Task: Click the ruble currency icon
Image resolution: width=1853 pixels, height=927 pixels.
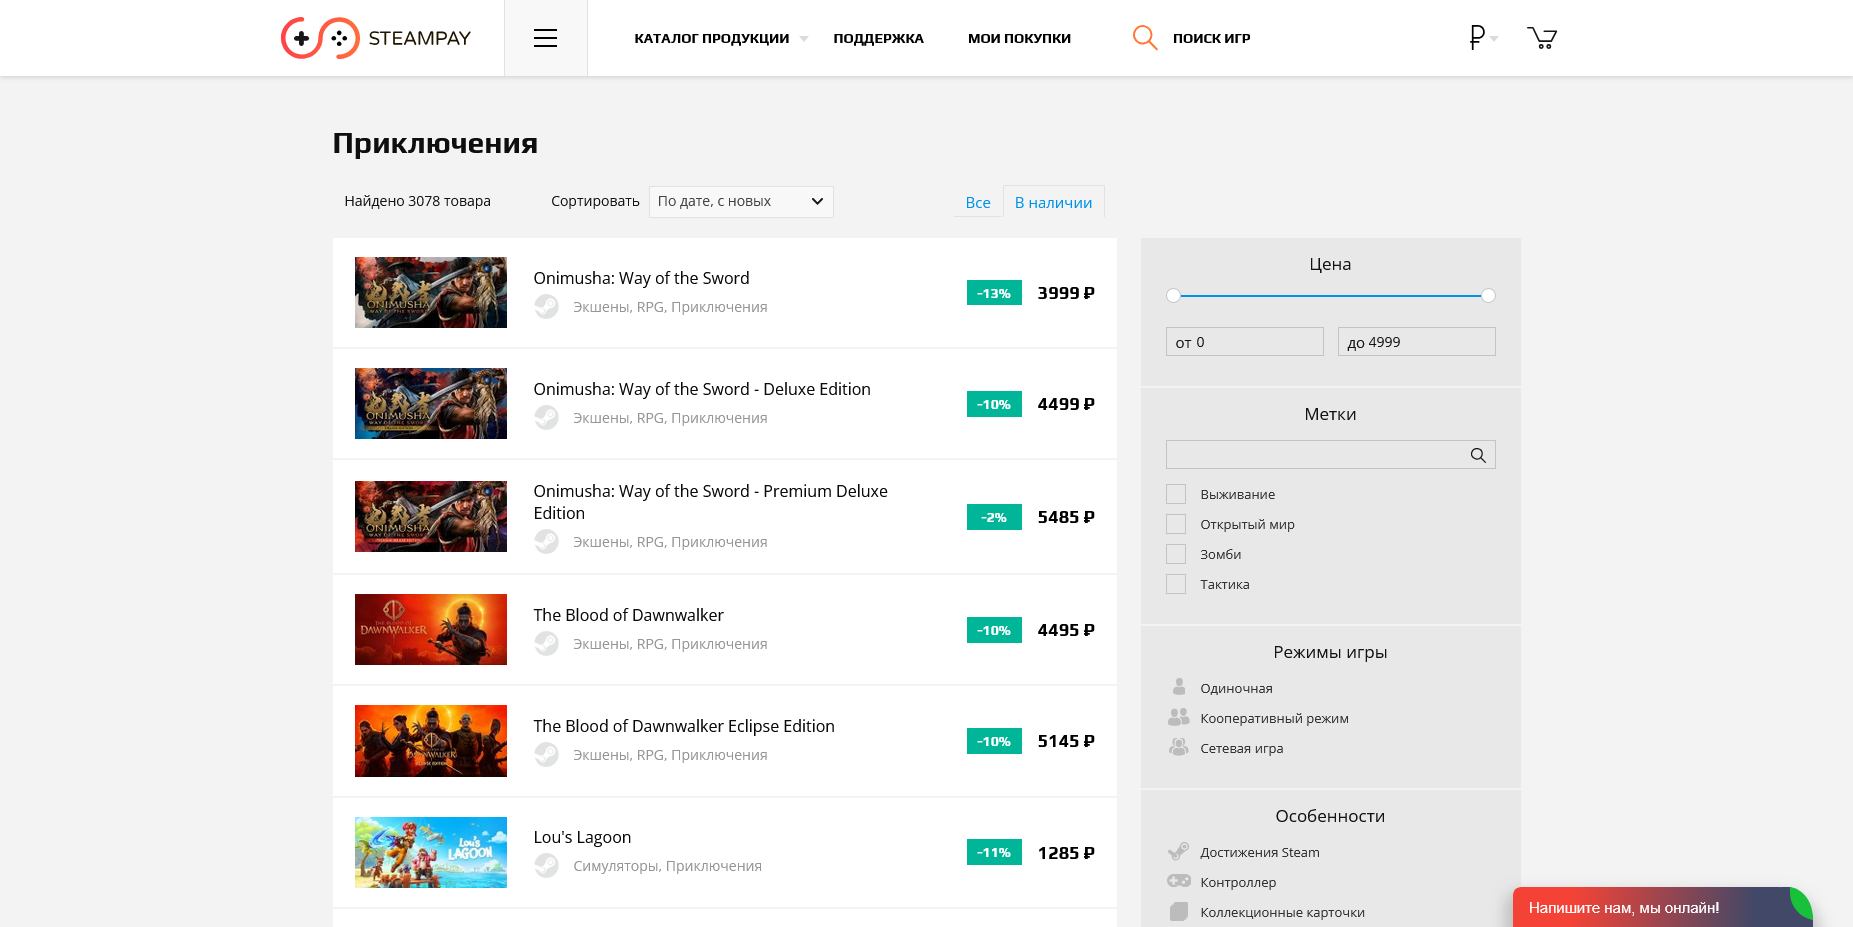Action: pos(1477,37)
